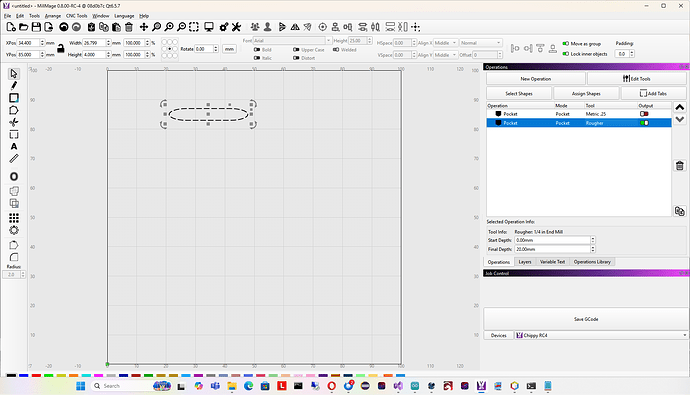690x396 pixels.
Task: Open the Align X Middle dropdown
Action: coord(445,43)
